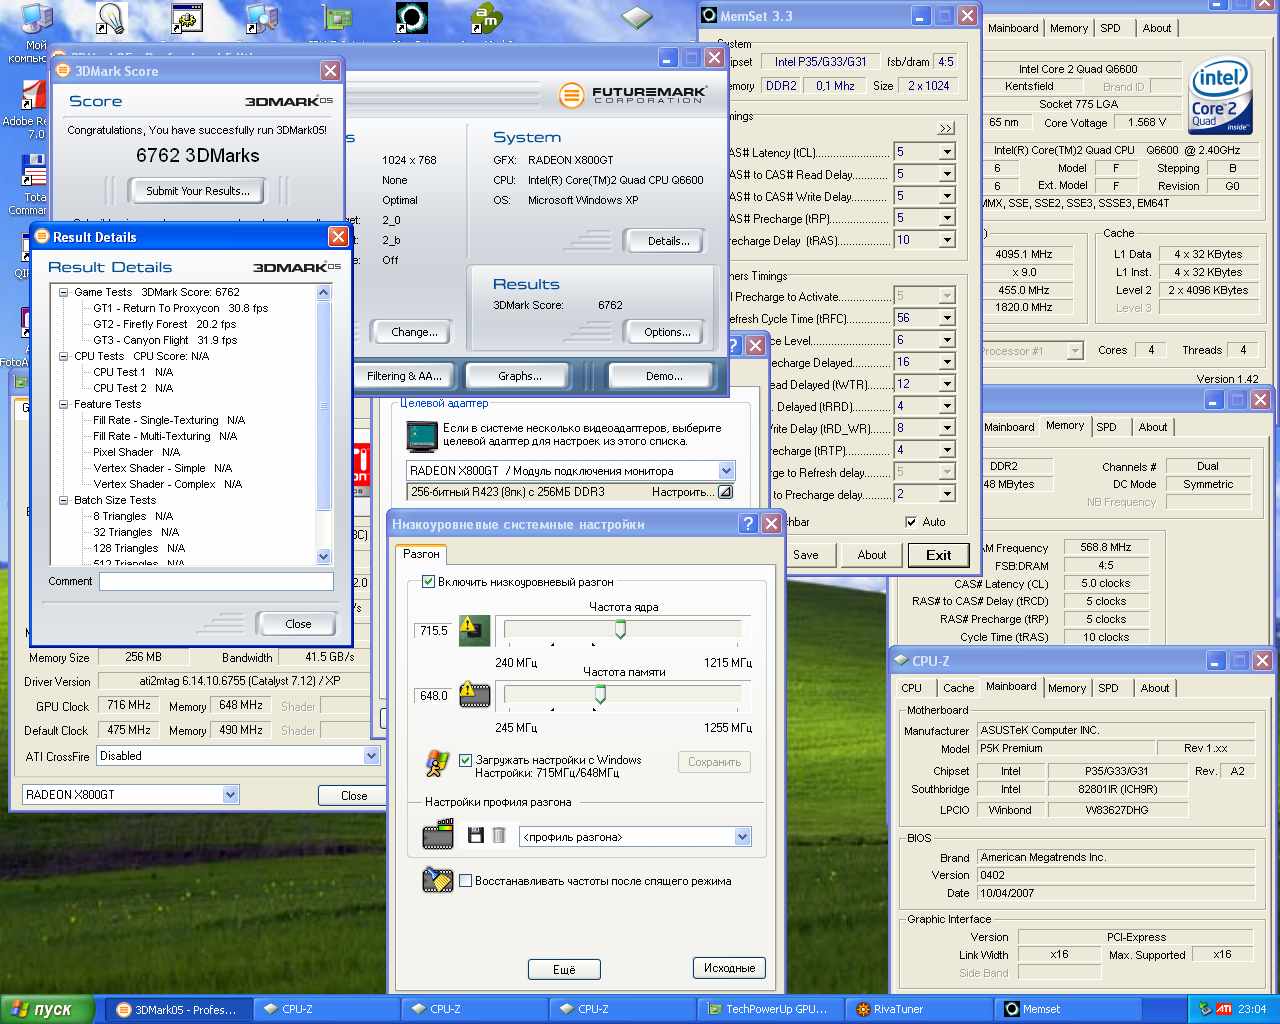This screenshot has width=1280, height=1024.
Task: Click the Graphs button in 3DMark05
Action: click(519, 376)
